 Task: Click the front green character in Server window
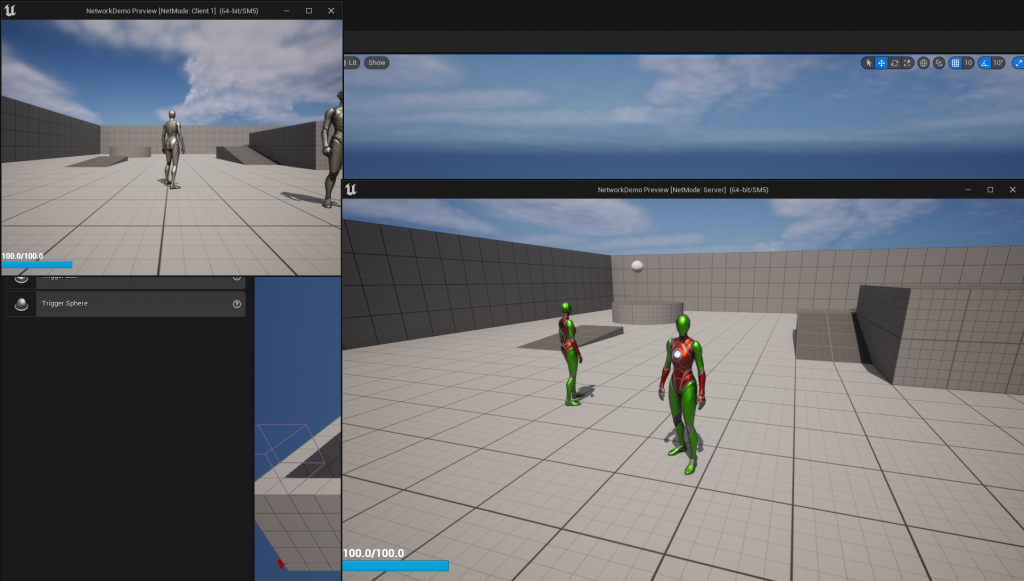click(683, 393)
